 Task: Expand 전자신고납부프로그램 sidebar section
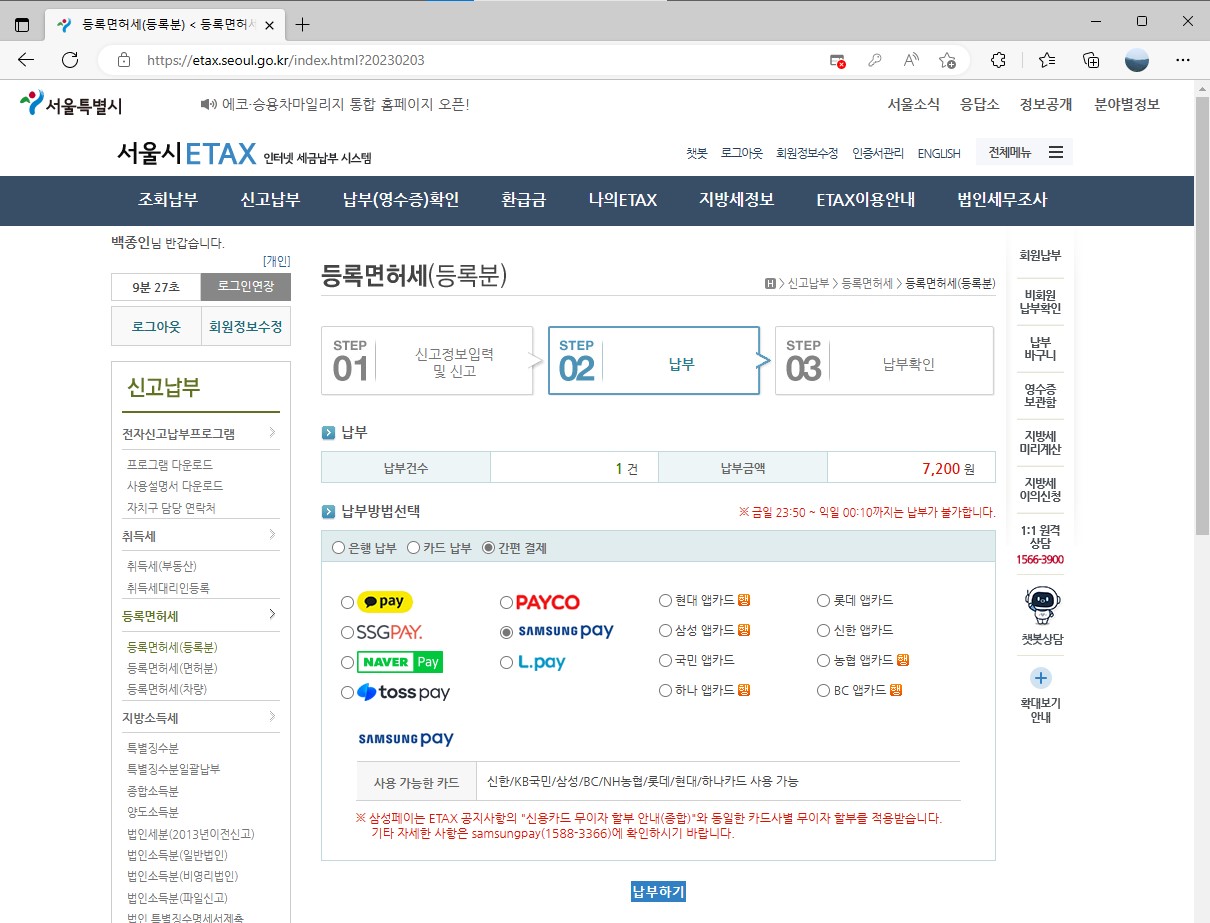(200, 434)
